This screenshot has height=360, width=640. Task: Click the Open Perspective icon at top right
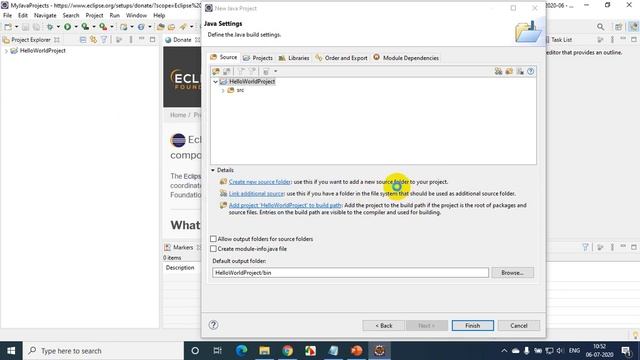pos(619,27)
